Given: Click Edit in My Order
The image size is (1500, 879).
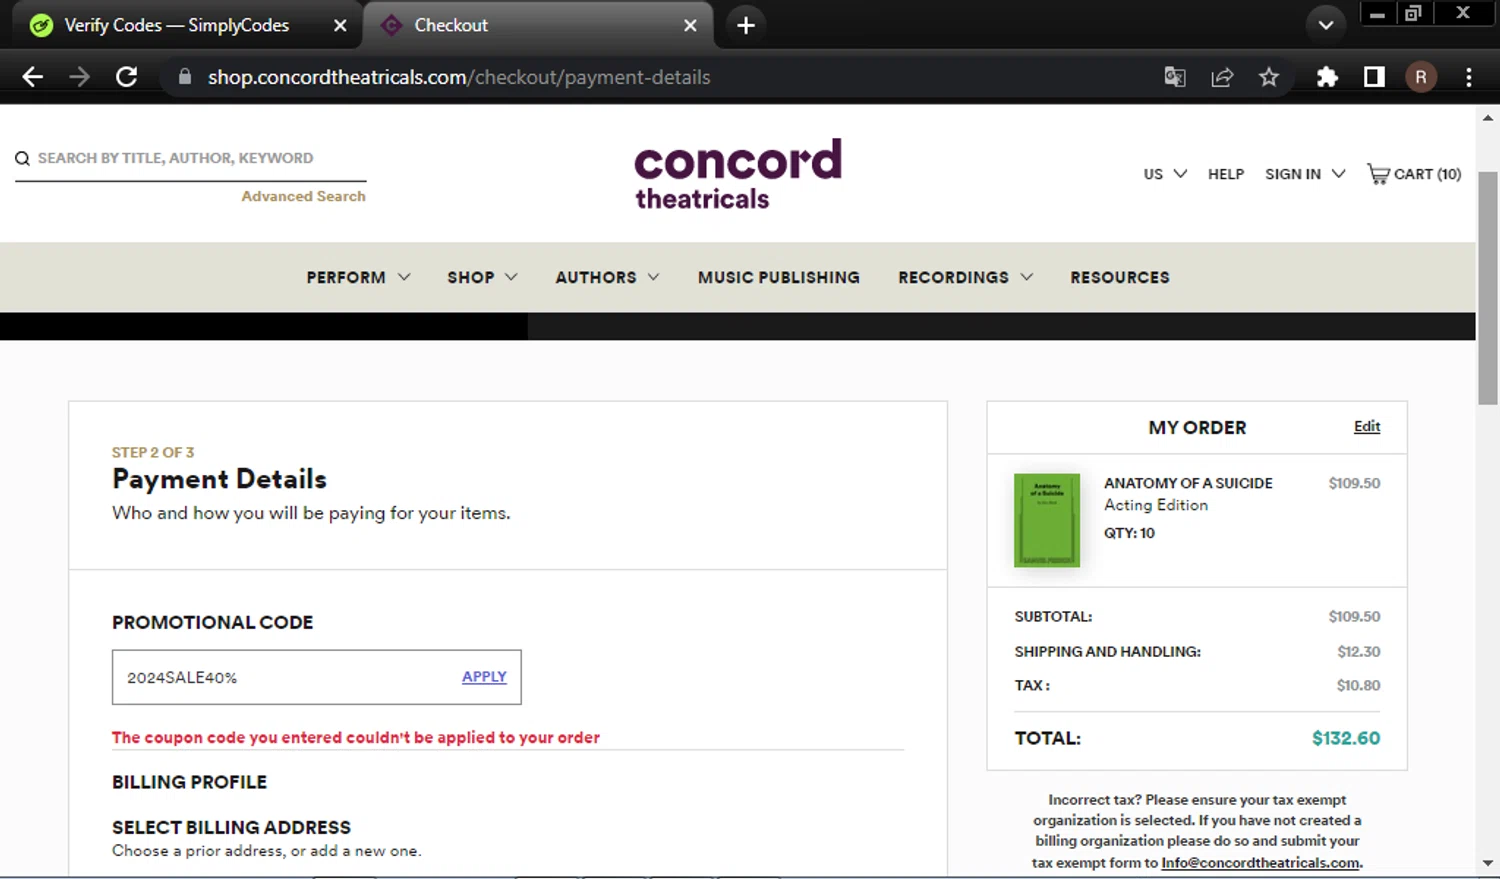Looking at the screenshot, I should click(x=1367, y=426).
